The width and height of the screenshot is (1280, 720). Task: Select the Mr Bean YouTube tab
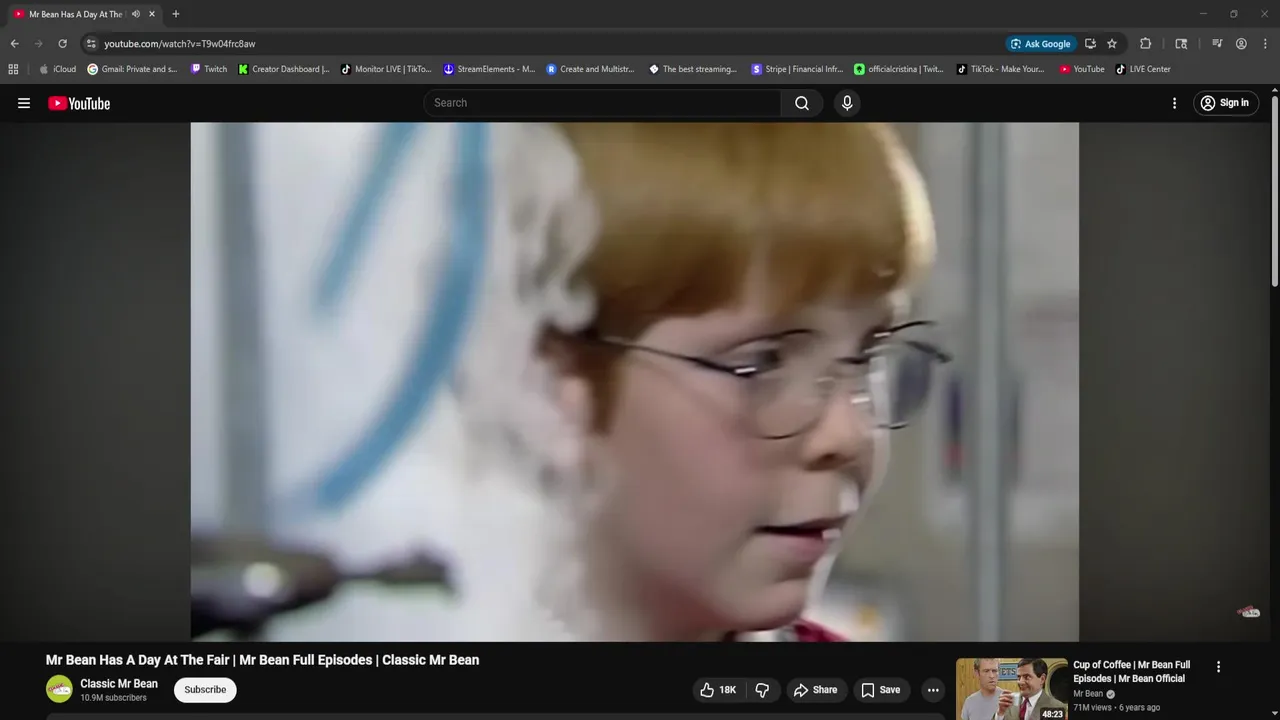tap(75, 14)
